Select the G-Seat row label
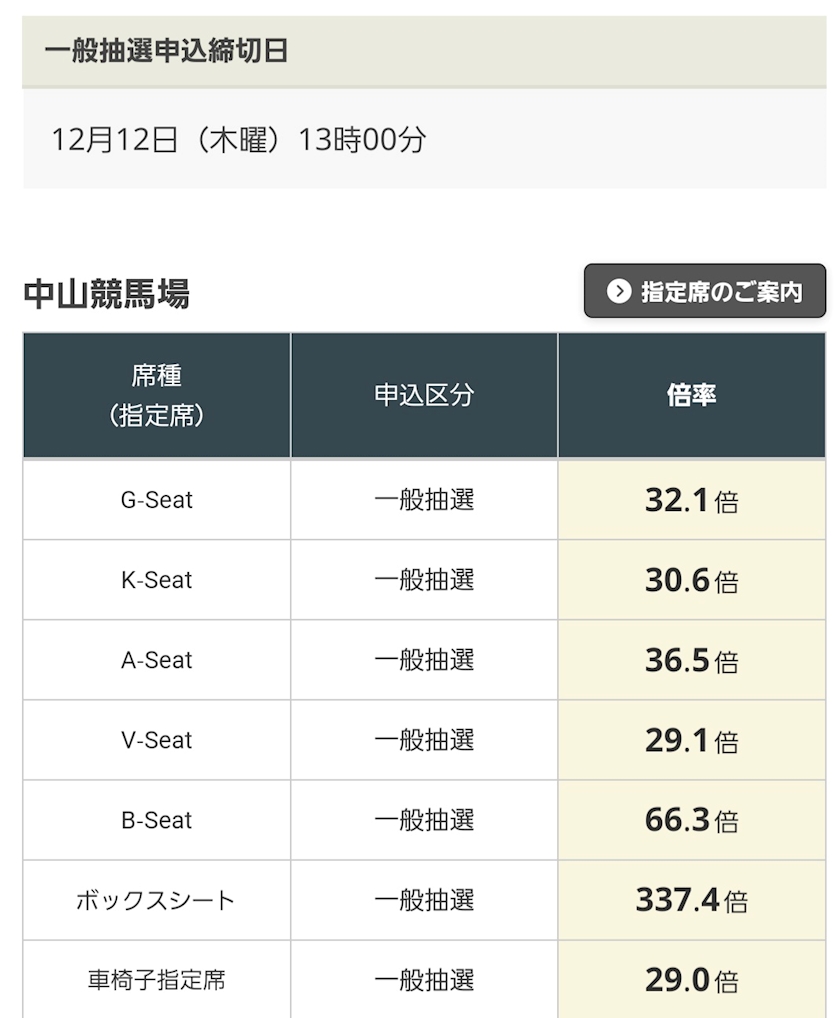 (x=157, y=500)
